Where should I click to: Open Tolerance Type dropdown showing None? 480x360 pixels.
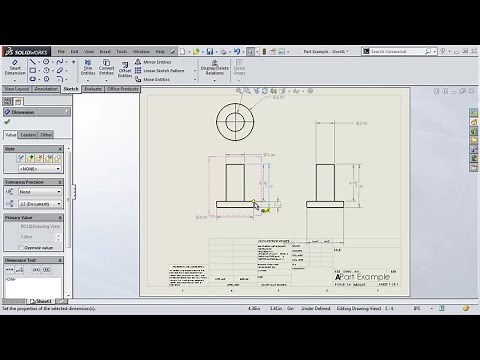coord(40,192)
